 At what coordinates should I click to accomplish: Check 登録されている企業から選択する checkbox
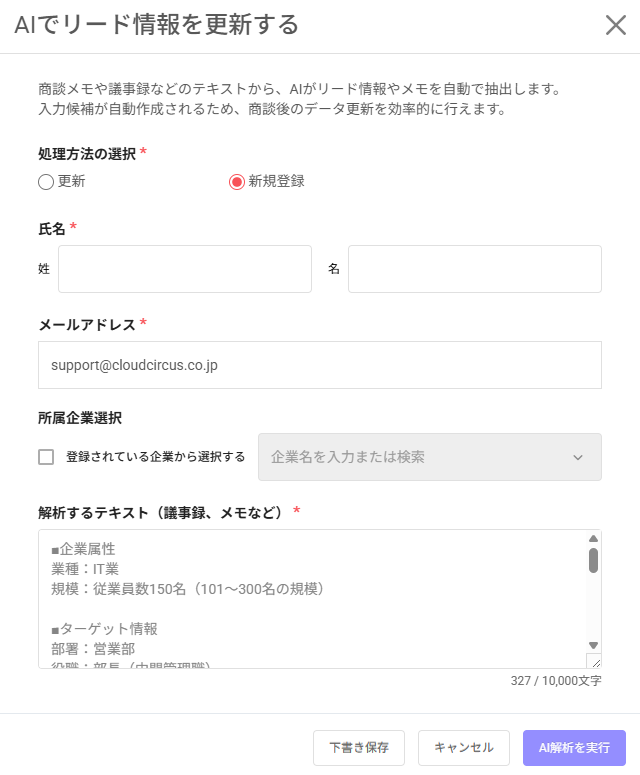click(46, 457)
